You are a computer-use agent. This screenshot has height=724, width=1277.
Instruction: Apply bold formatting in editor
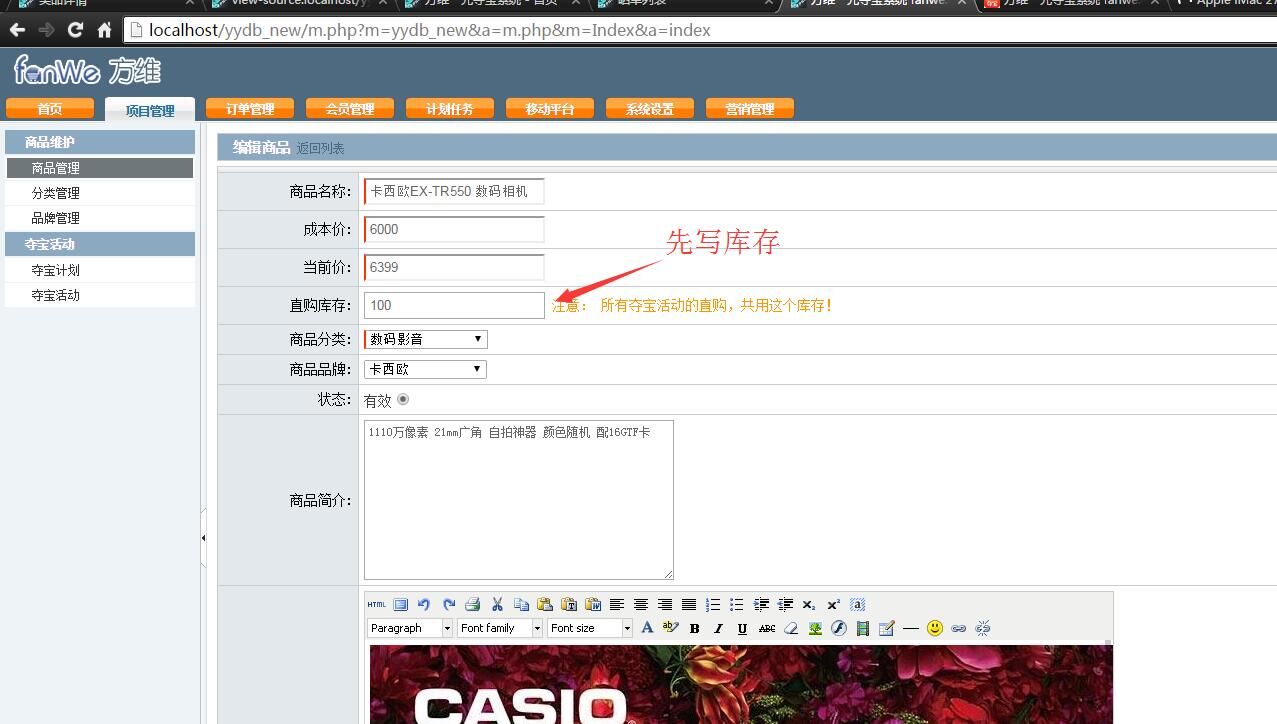pyautogui.click(x=694, y=628)
